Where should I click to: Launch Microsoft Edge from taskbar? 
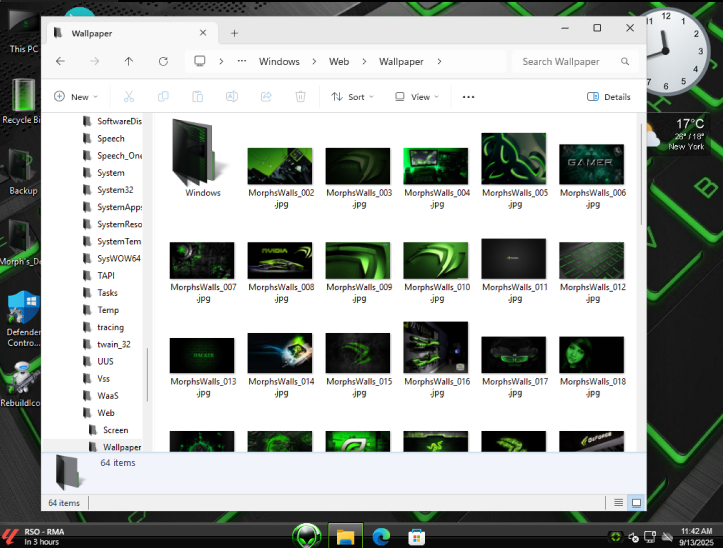[x=381, y=536]
